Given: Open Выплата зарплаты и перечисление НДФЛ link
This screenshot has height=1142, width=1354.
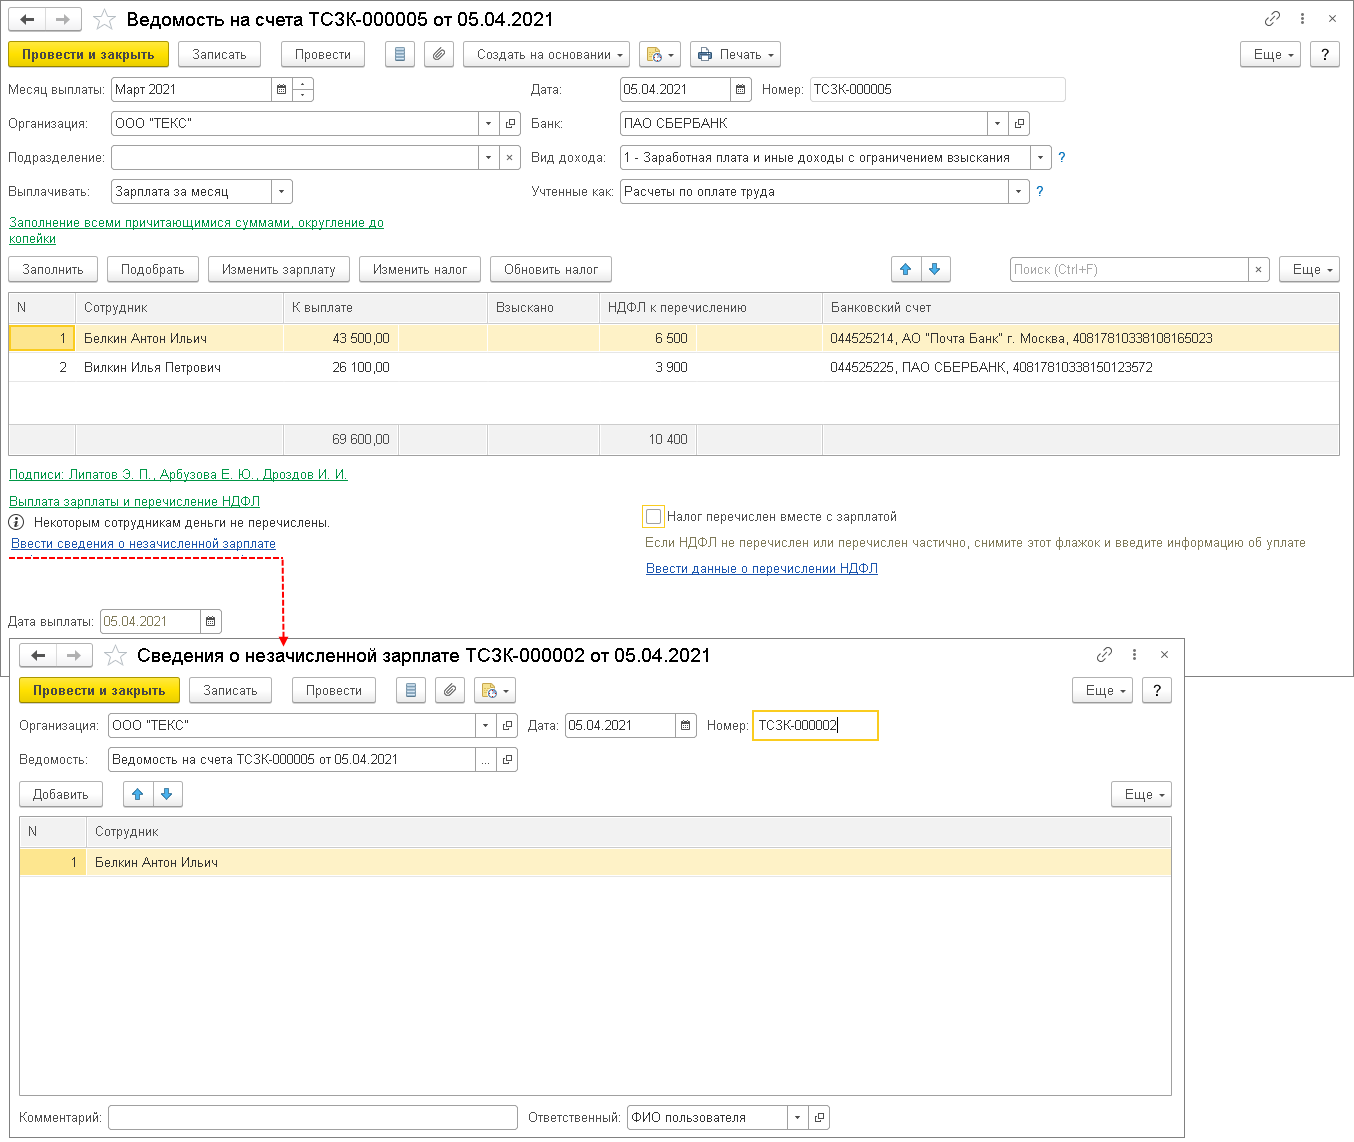Looking at the screenshot, I should point(134,501).
